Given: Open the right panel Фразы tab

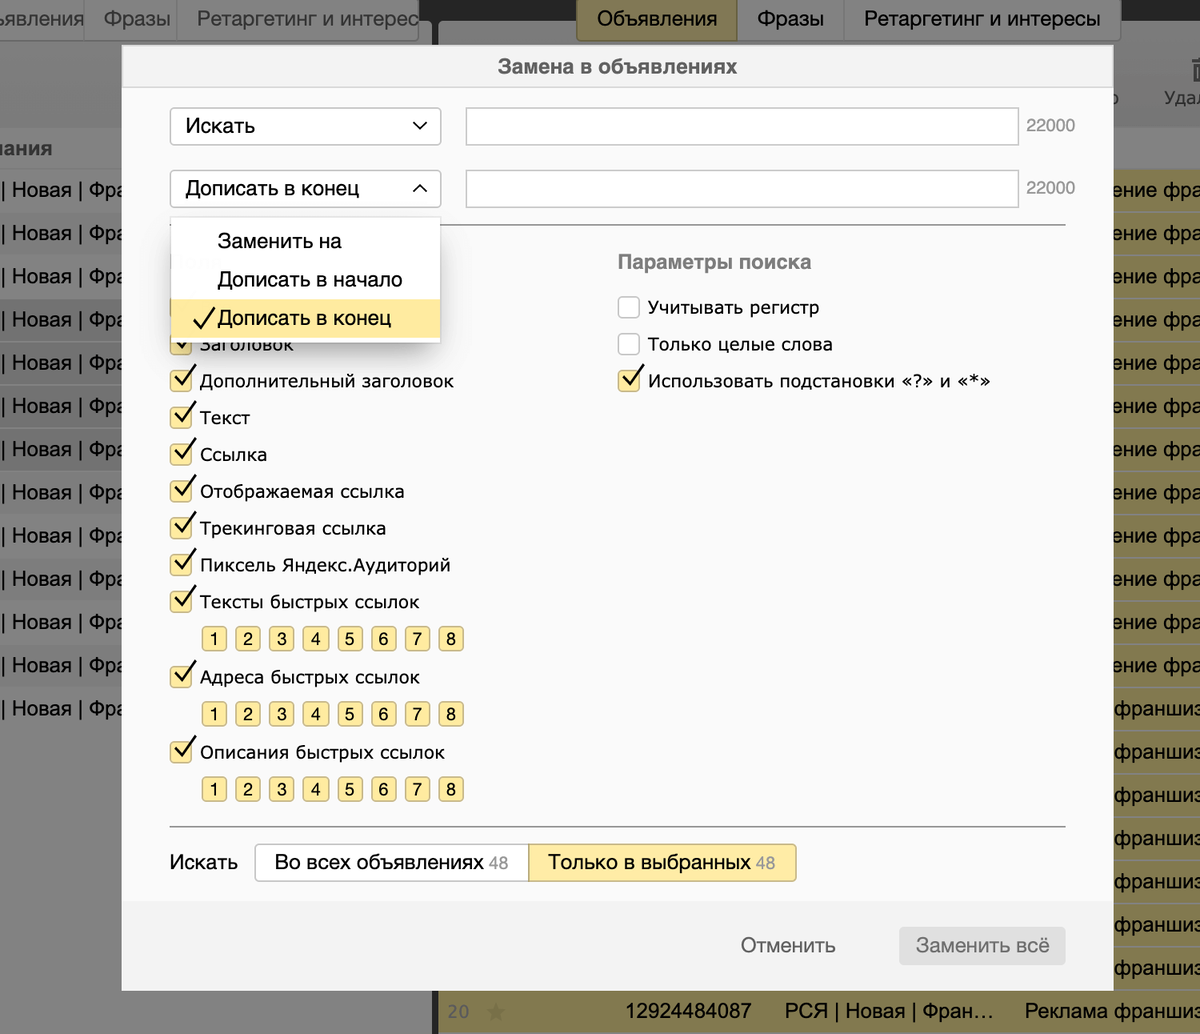Looking at the screenshot, I should pos(790,19).
